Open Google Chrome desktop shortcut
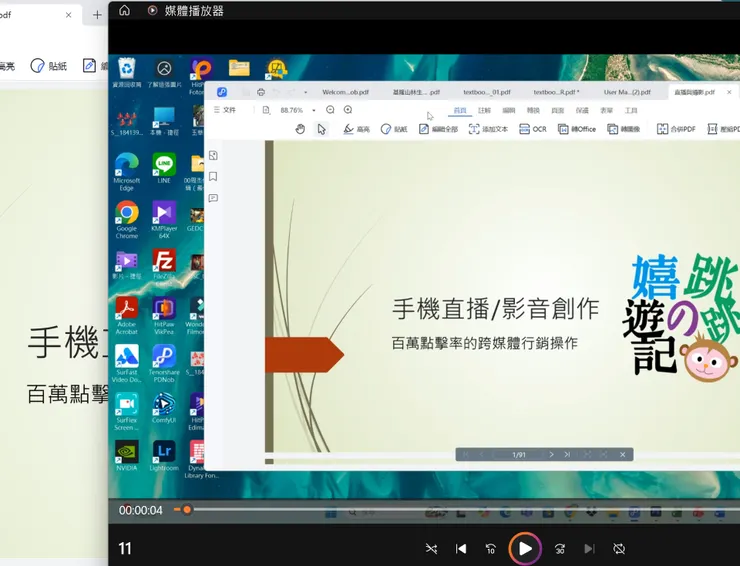This screenshot has width=740, height=566. click(x=126, y=220)
